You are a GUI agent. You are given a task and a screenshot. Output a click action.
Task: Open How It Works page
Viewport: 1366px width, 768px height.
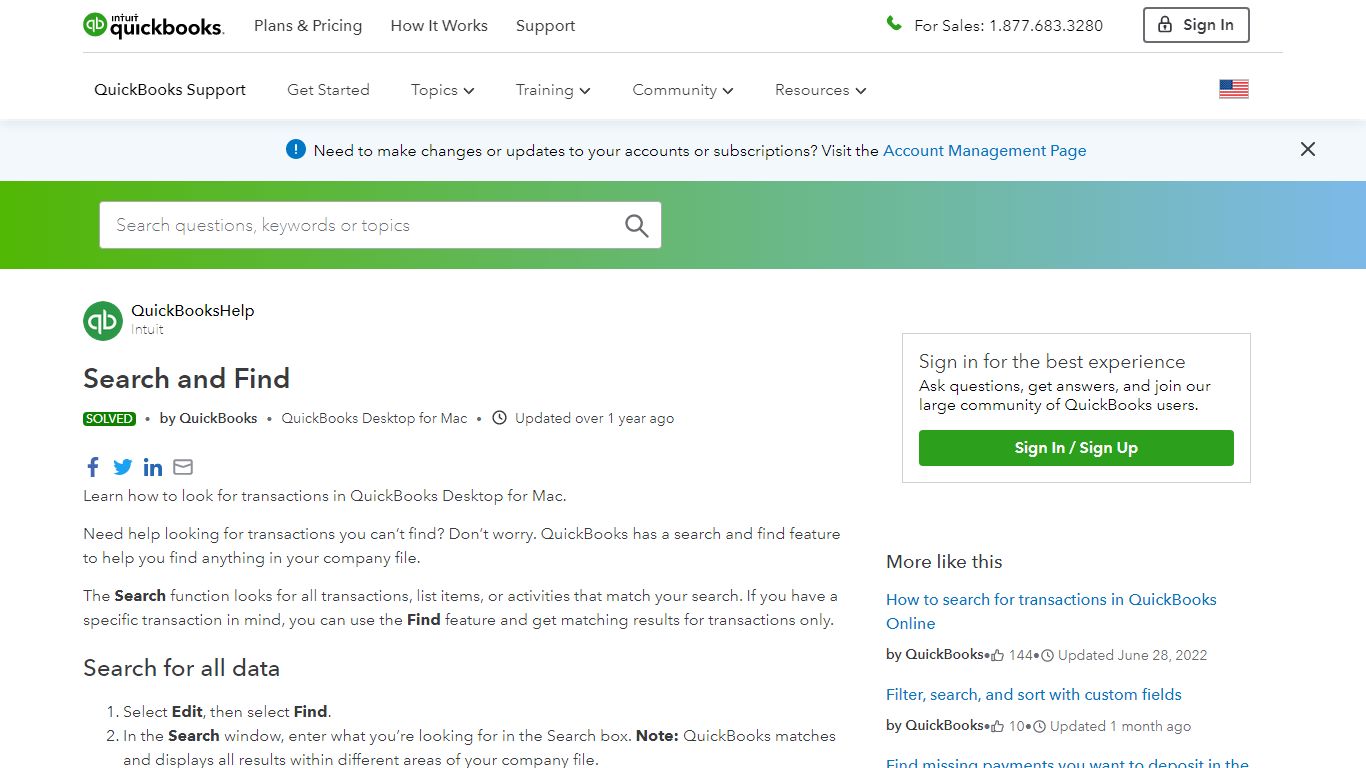click(439, 26)
